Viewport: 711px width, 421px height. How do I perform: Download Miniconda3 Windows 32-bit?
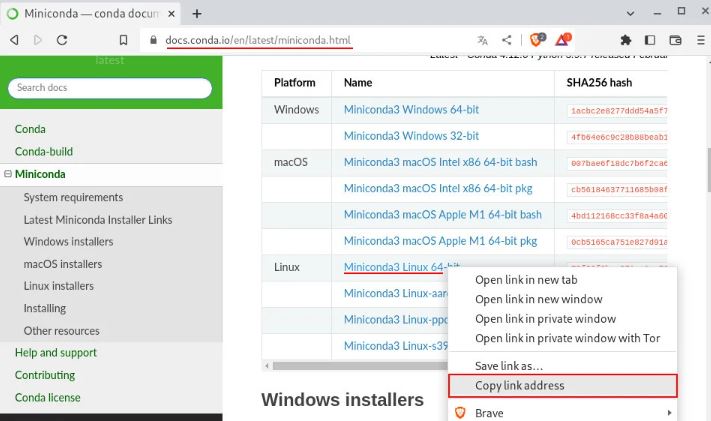pos(411,136)
